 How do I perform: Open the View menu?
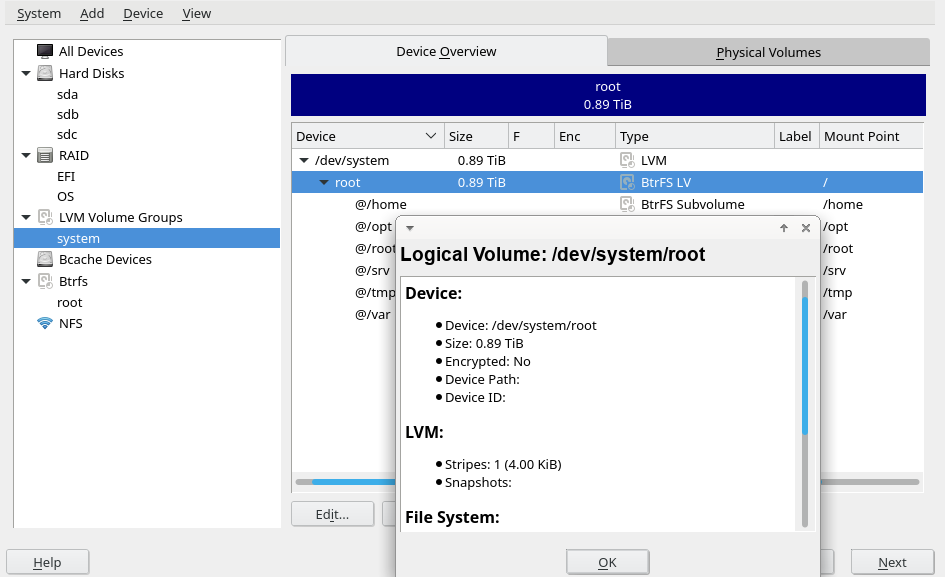coord(196,14)
